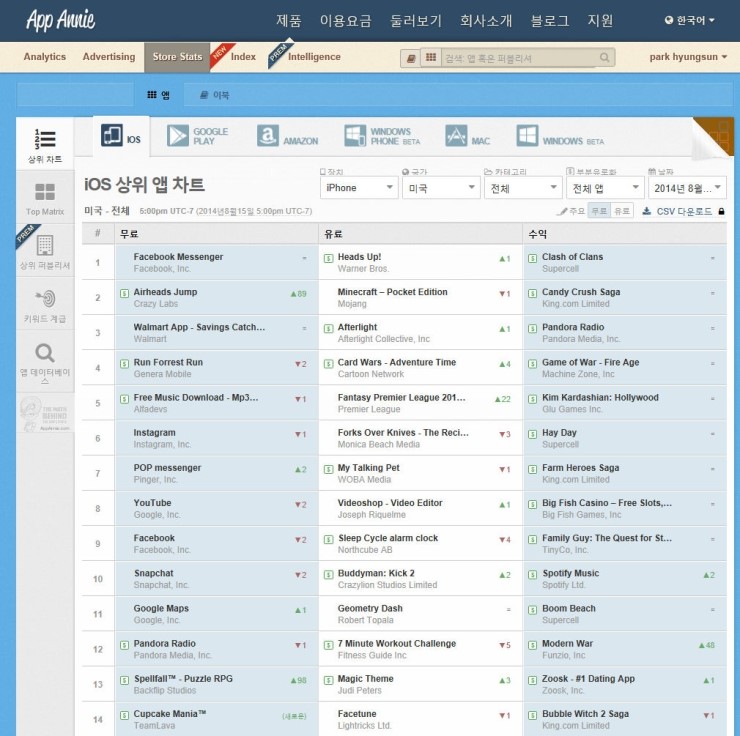The height and width of the screenshot is (736, 740).
Task: Select the grid icon beside search
Action: coord(430,58)
